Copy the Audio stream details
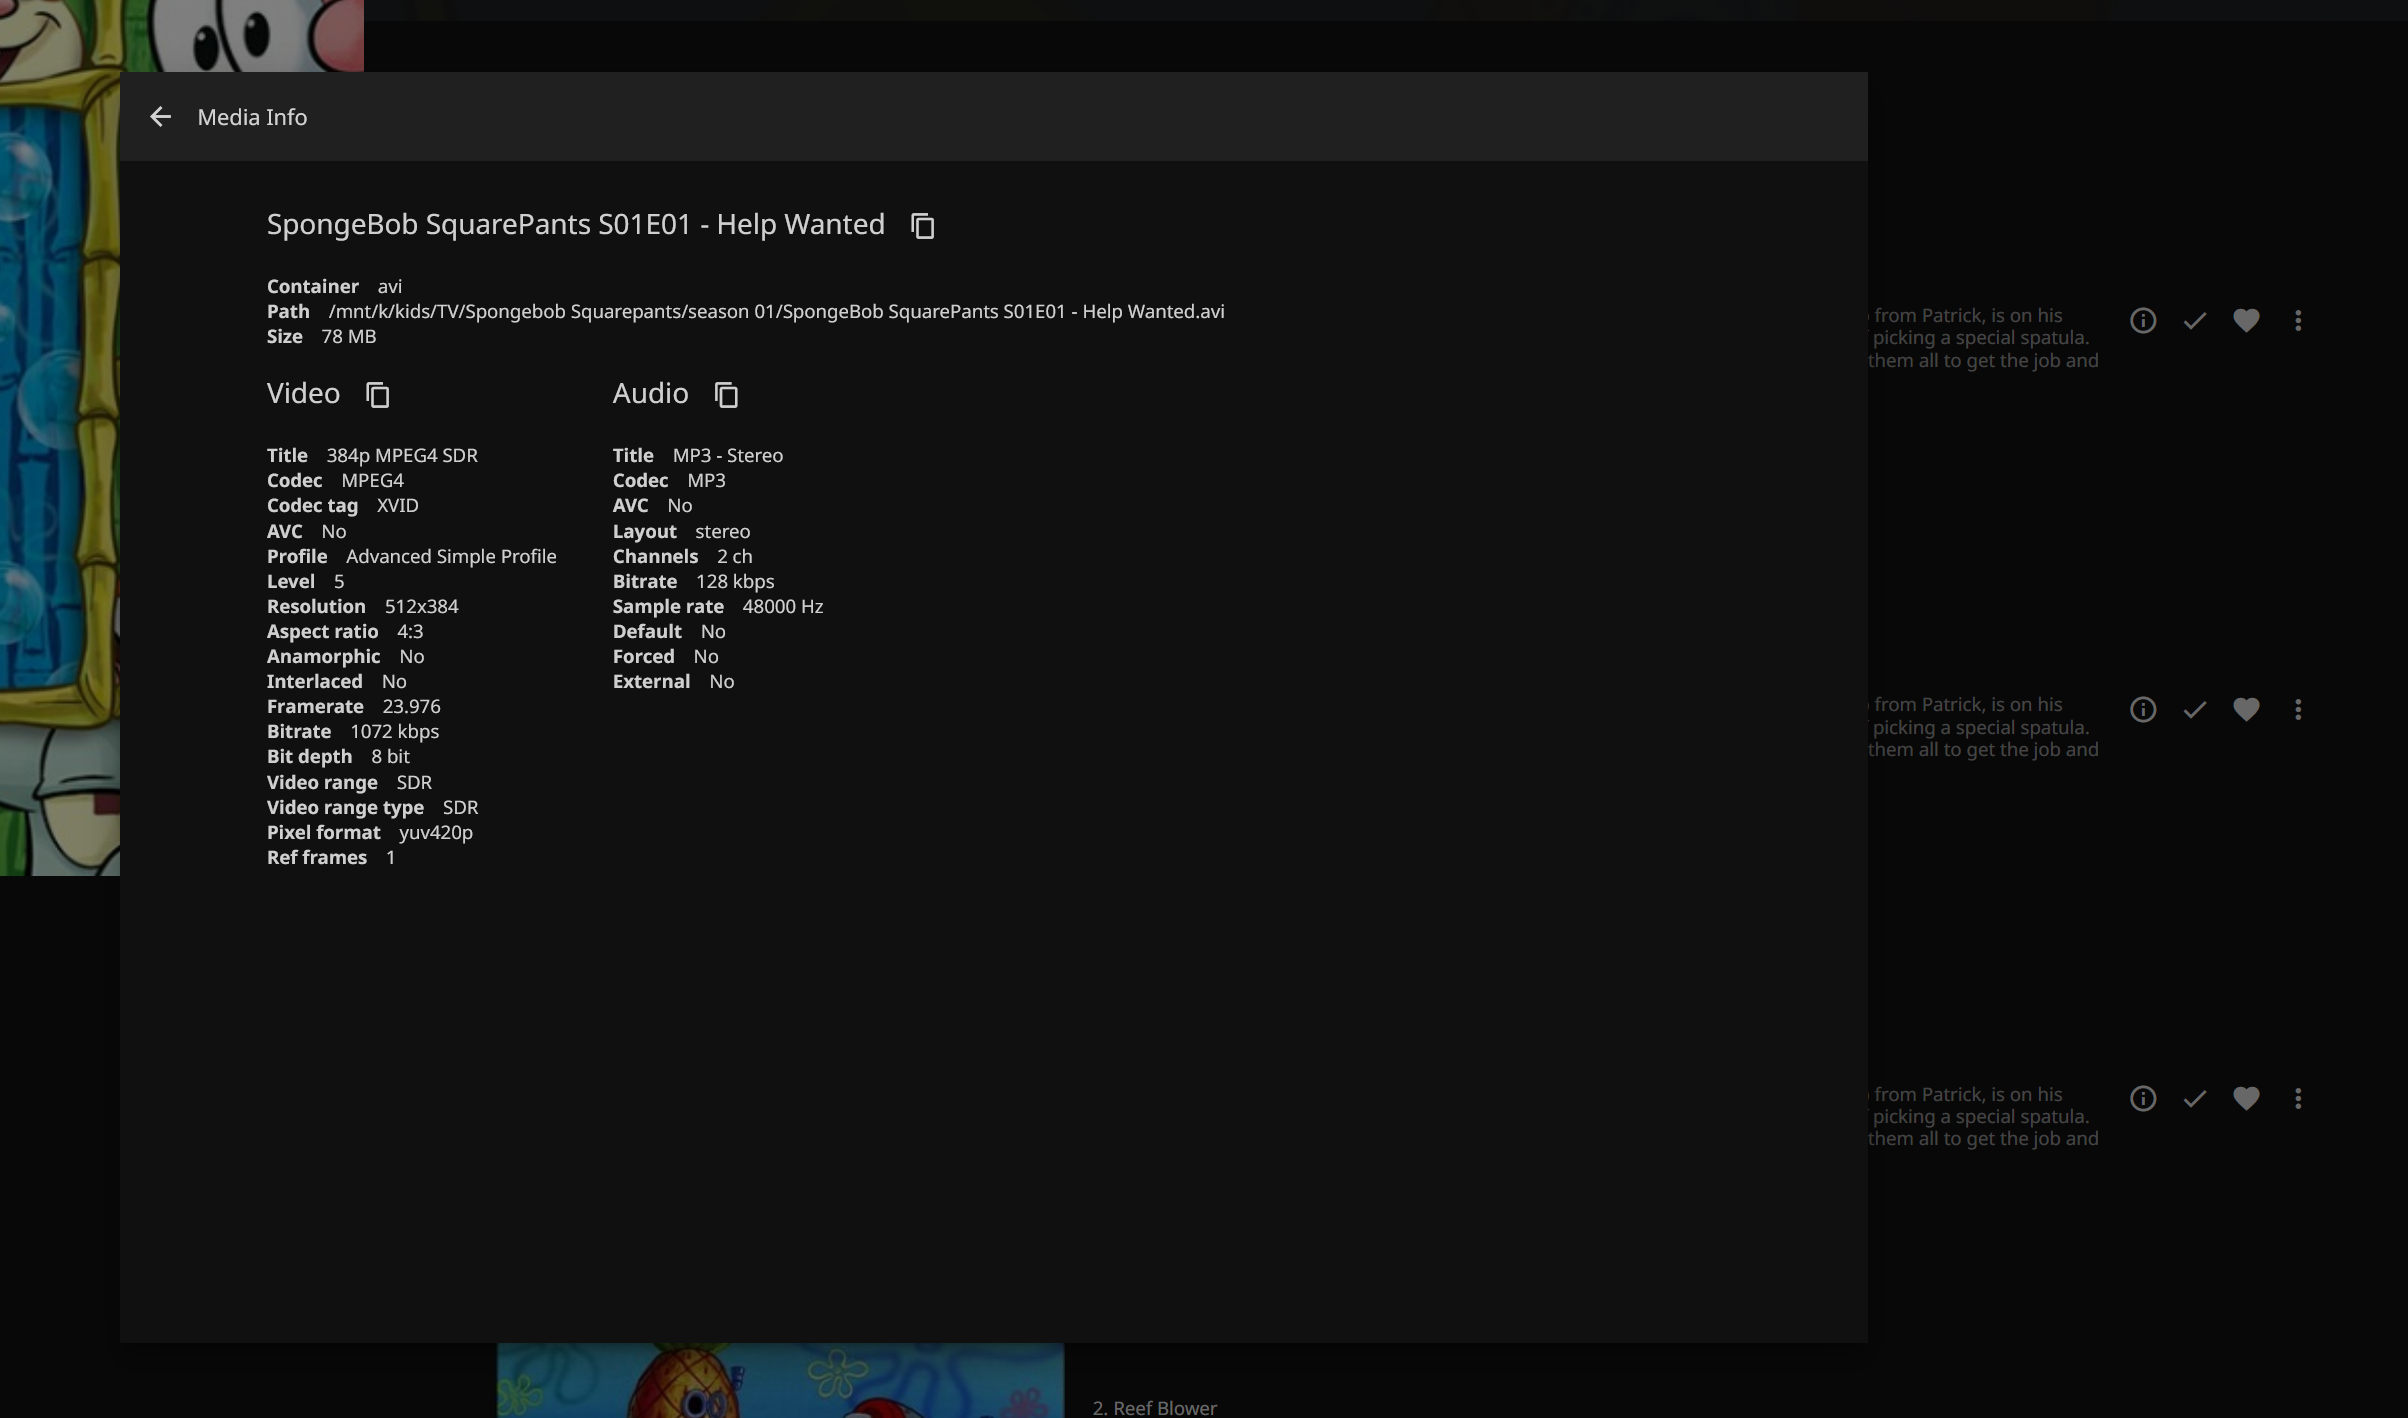 pos(726,395)
